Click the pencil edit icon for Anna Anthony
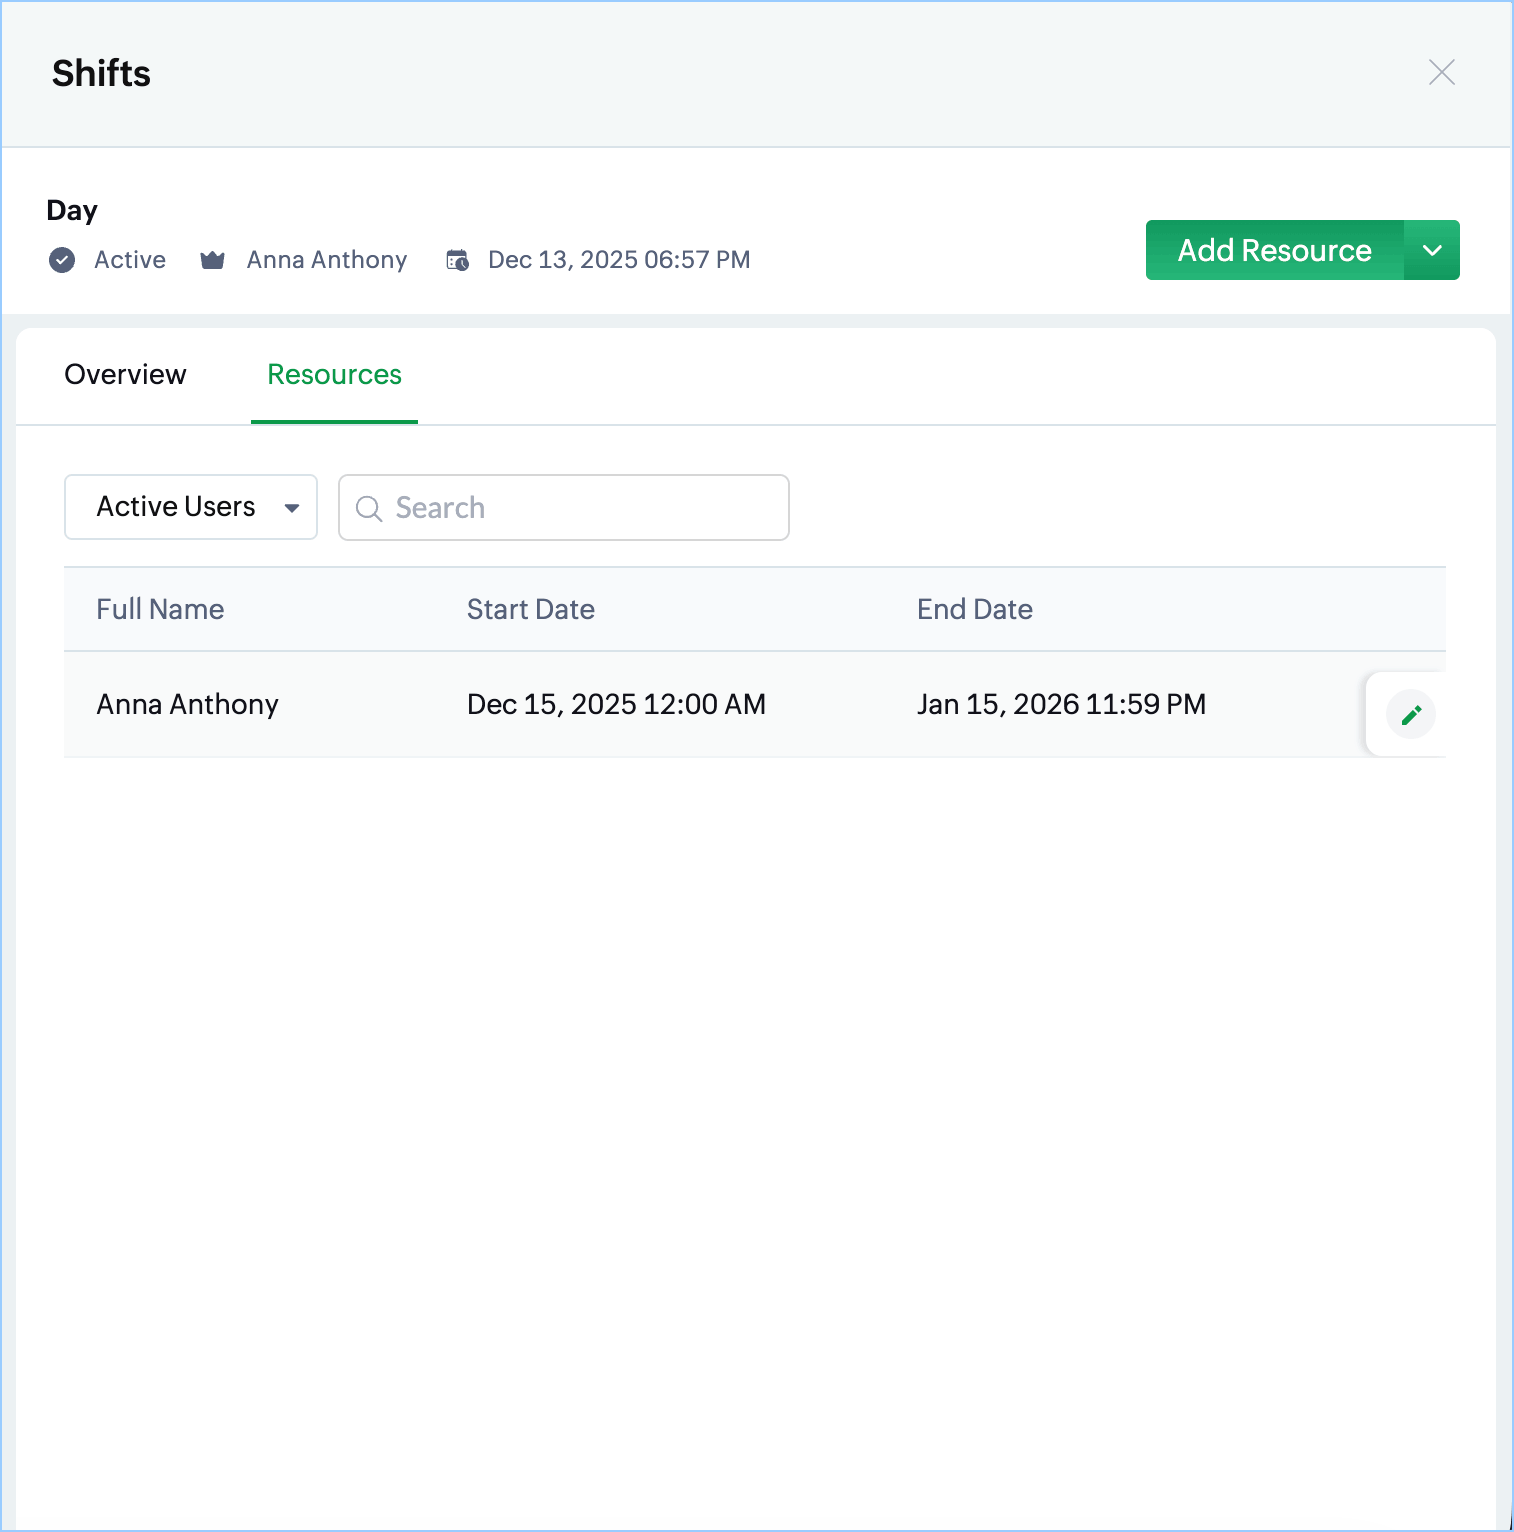1514x1532 pixels. (1411, 715)
